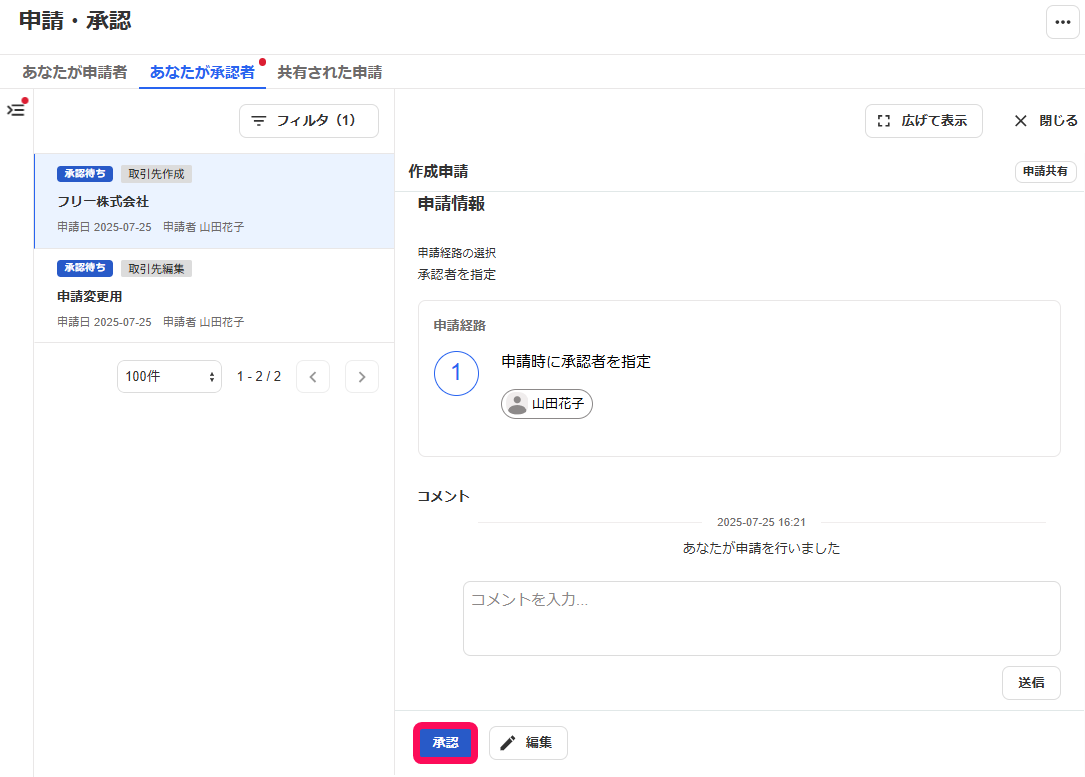Image resolution: width=1085 pixels, height=777 pixels.
Task: Expand the side navigation menu icon
Action: pyautogui.click(x=16, y=110)
